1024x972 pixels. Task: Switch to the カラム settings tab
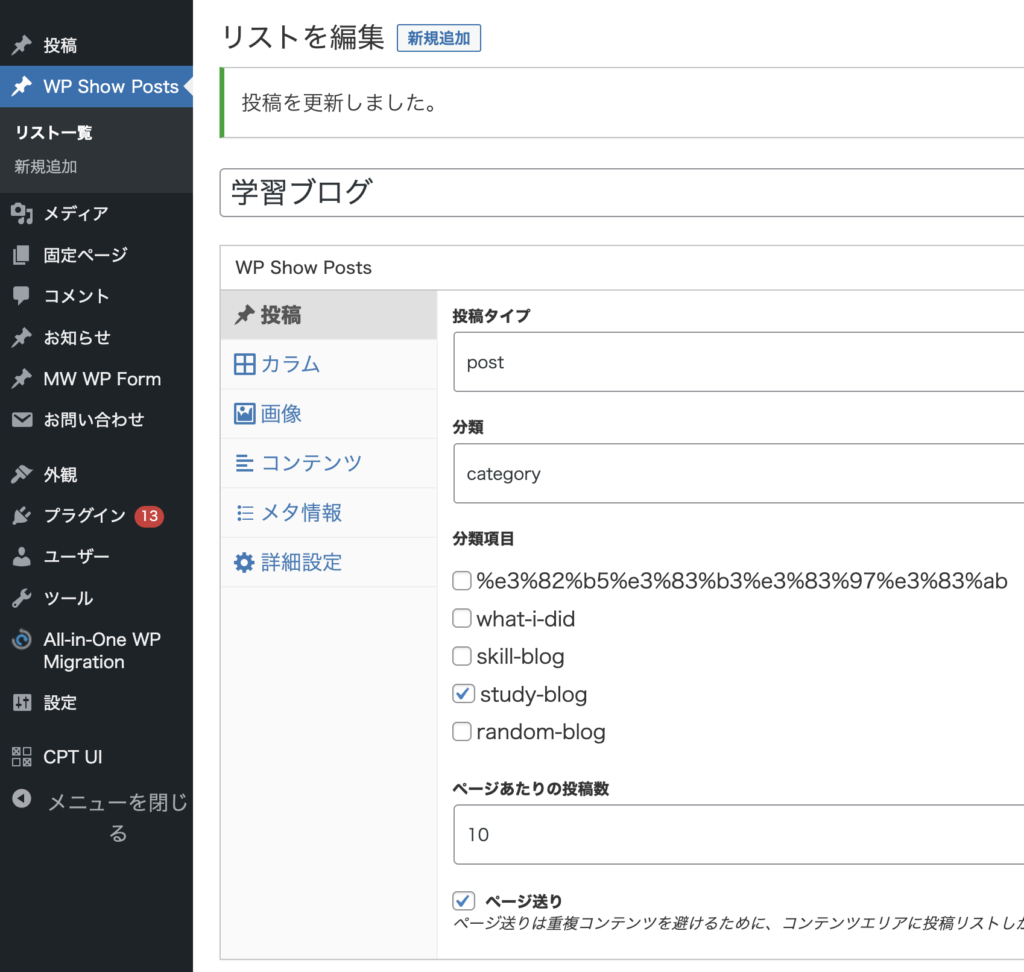point(290,364)
